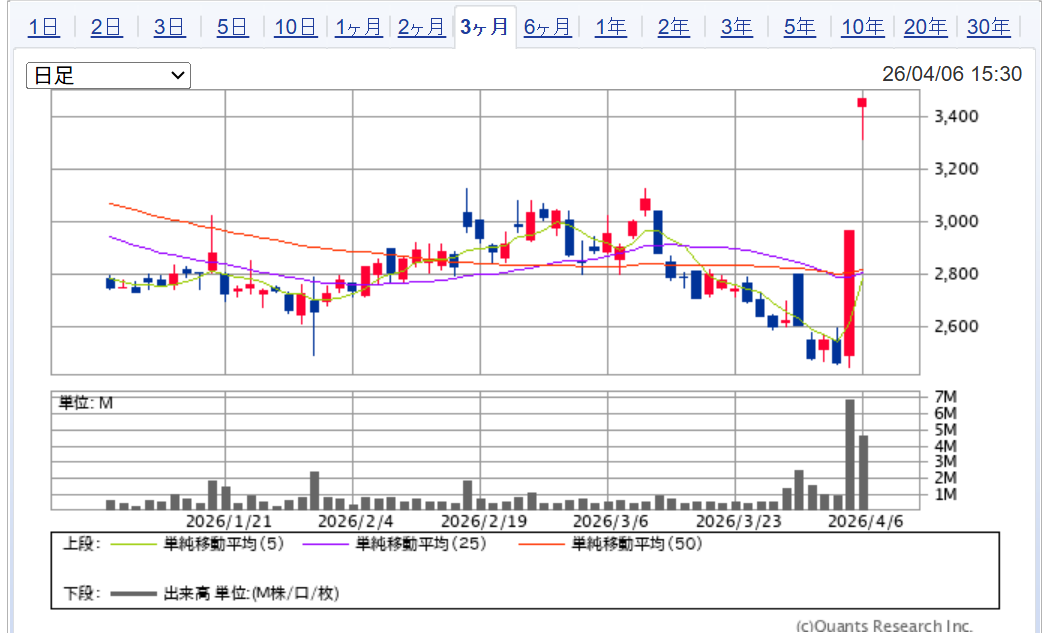Click the 2026/3/6 date axis label

click(610, 522)
